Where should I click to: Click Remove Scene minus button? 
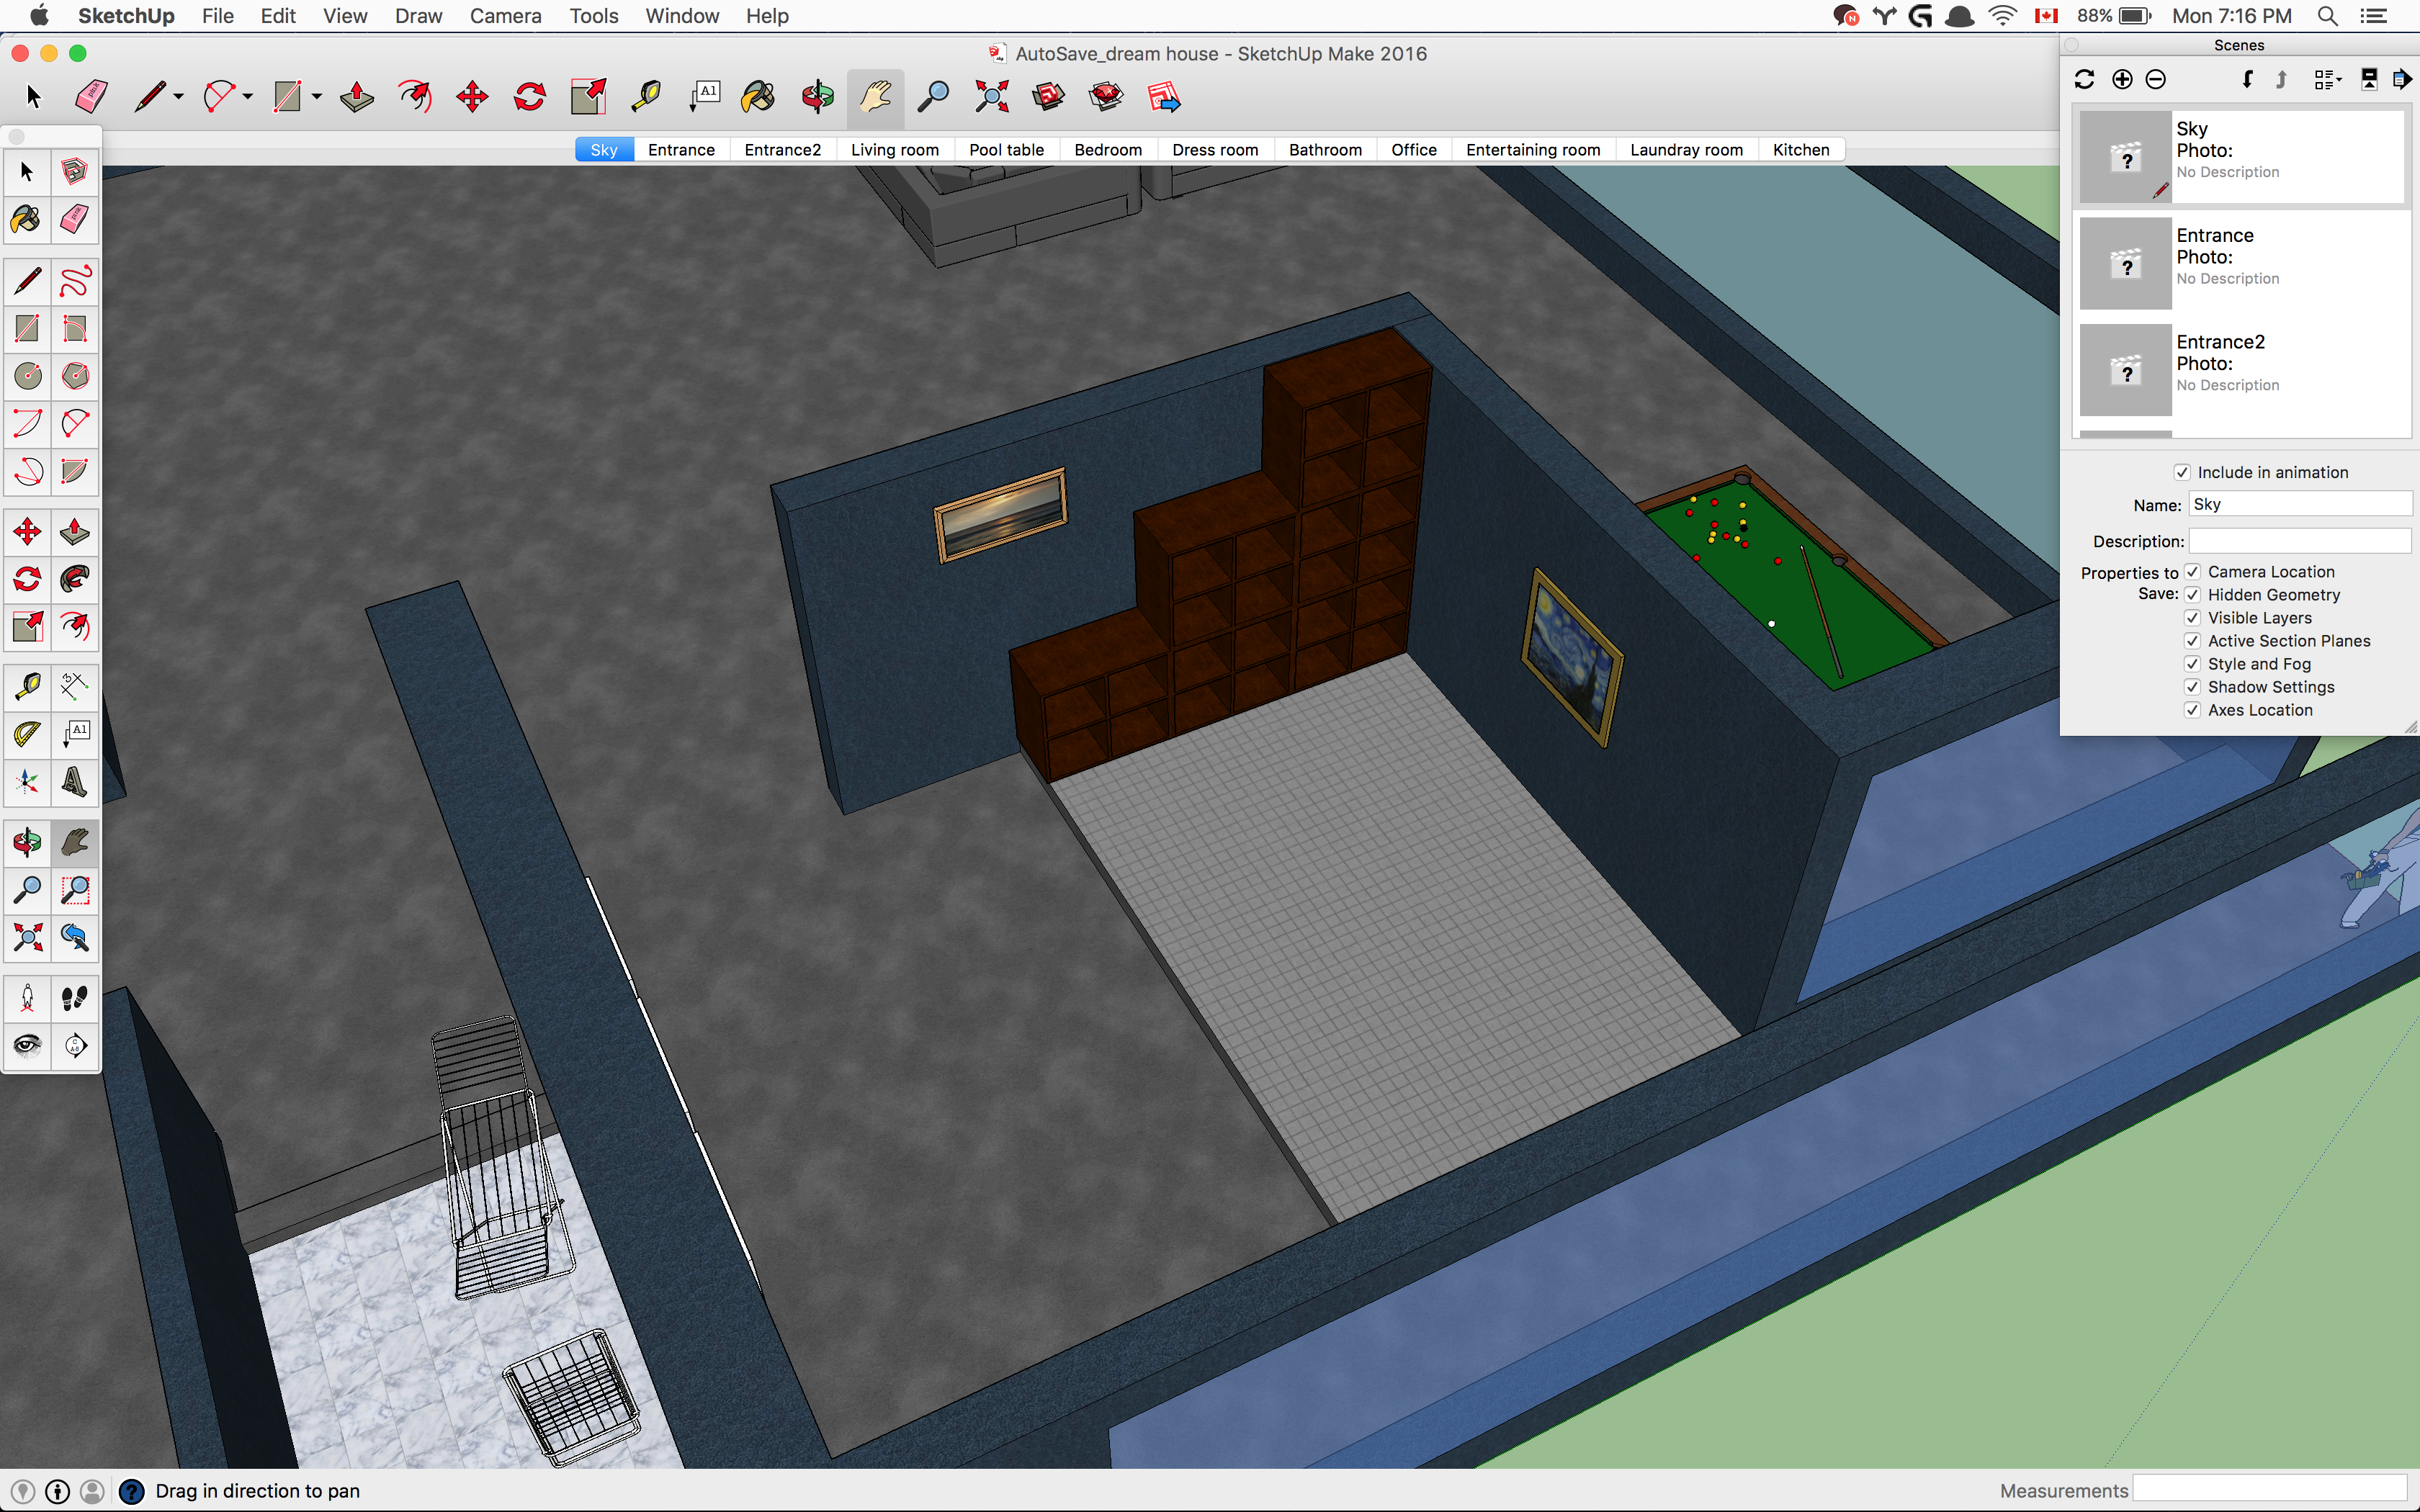pyautogui.click(x=2156, y=80)
